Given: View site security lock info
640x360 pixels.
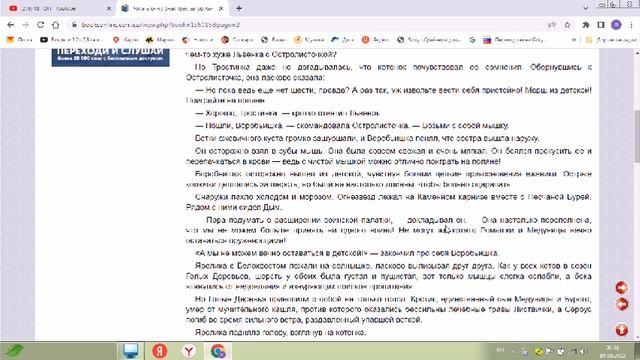Looking at the screenshot, I should [74, 25].
